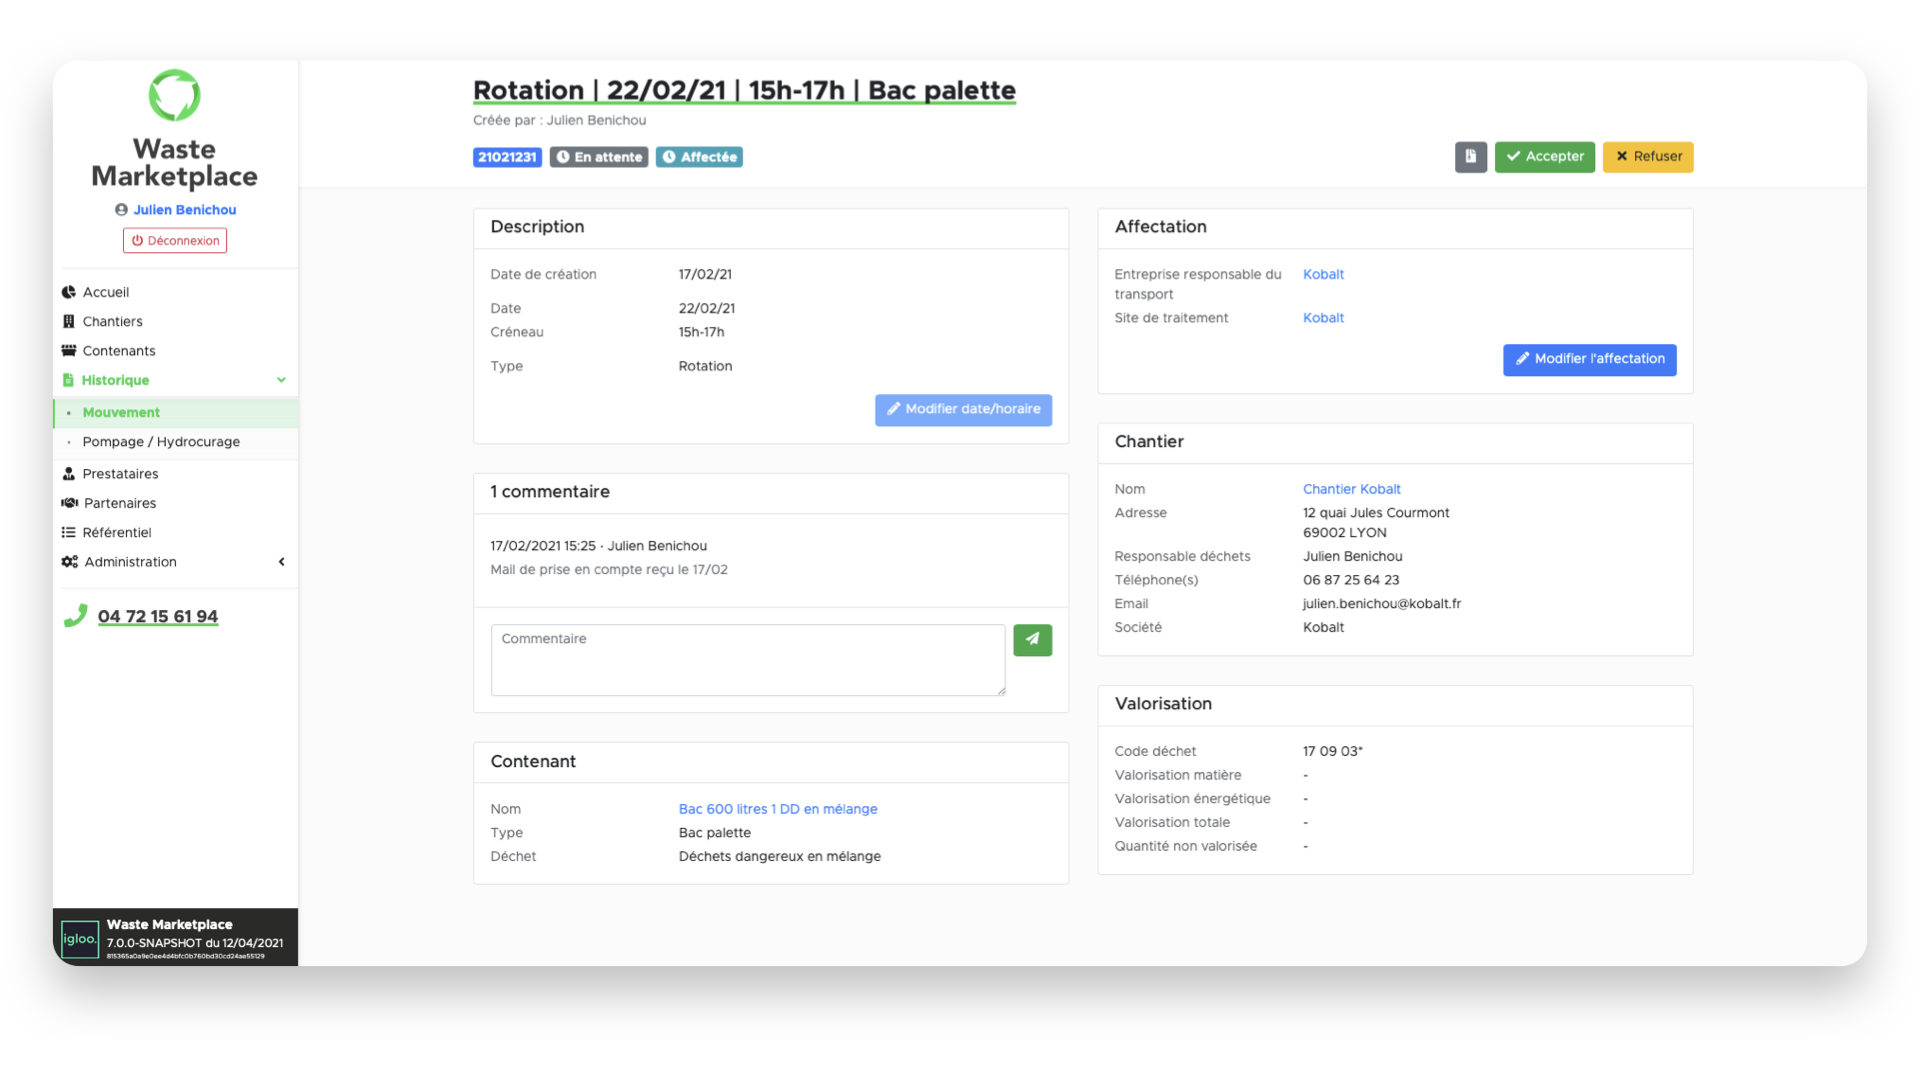Viewport: 1920px width, 1080px height.
Task: Click the green phone icon
Action: click(x=75, y=616)
